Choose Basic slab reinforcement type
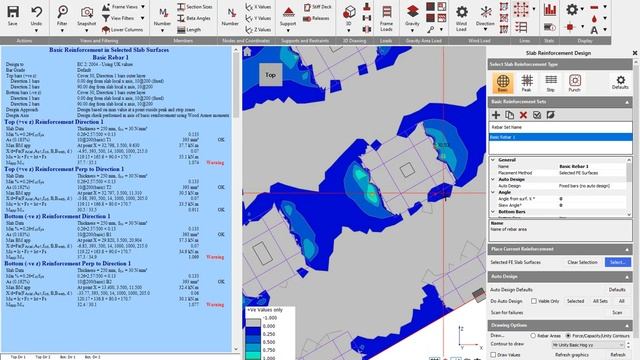640x360 pixels. pos(502,82)
